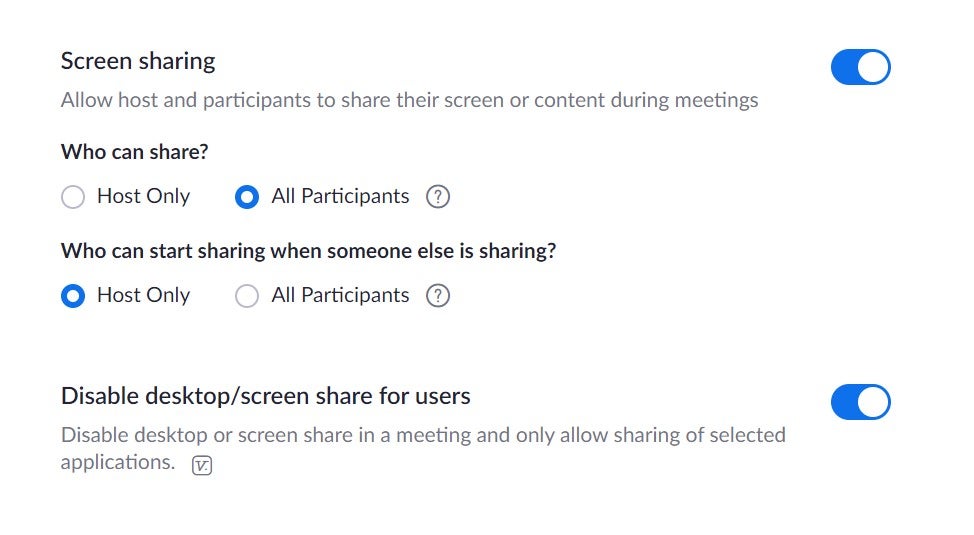Click help icon for start-sharing All Participants option
Screen dimensions: 974x535
[x=438, y=296]
